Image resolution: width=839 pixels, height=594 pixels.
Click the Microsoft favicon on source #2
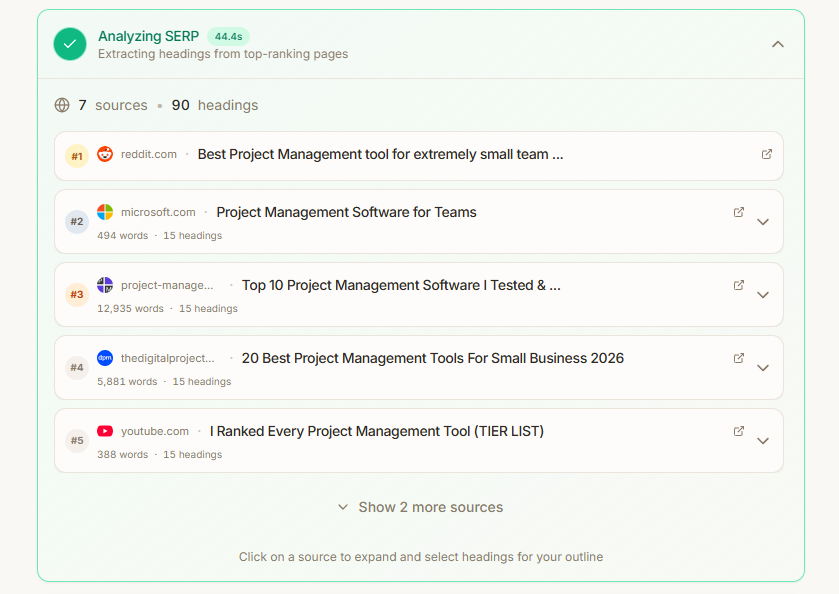point(105,212)
